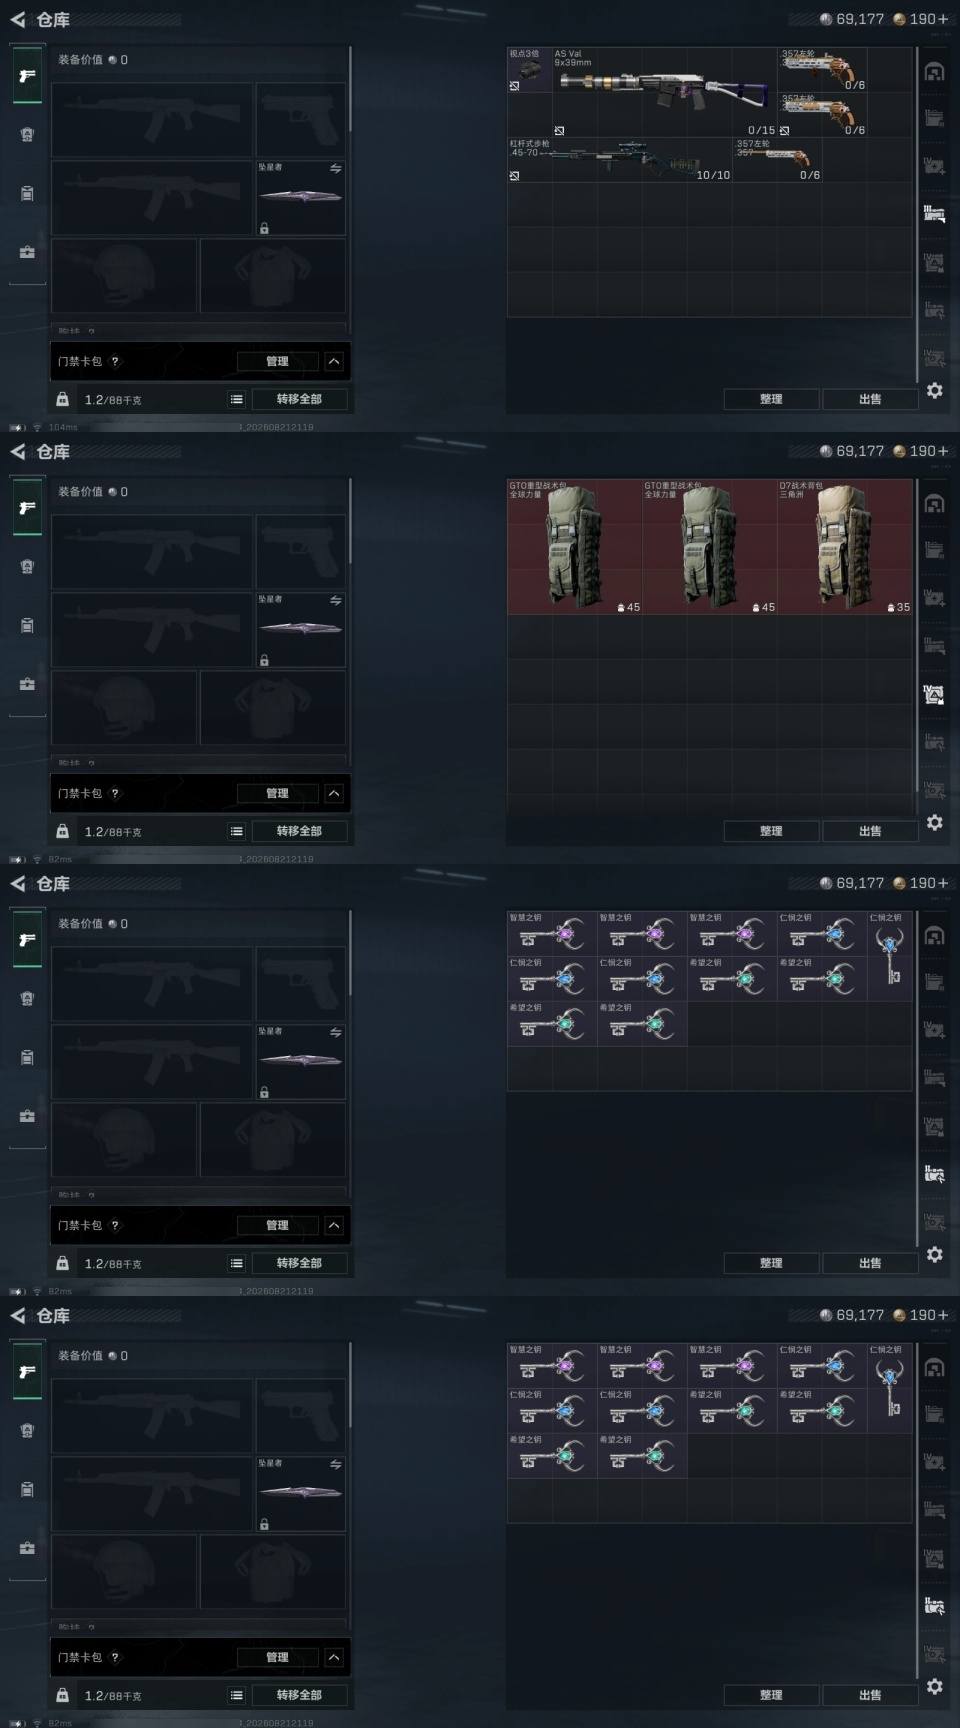The width and height of the screenshot is (960, 1728).
Task: Open 门禁卡包 help icon on backpack page
Action: point(115,793)
